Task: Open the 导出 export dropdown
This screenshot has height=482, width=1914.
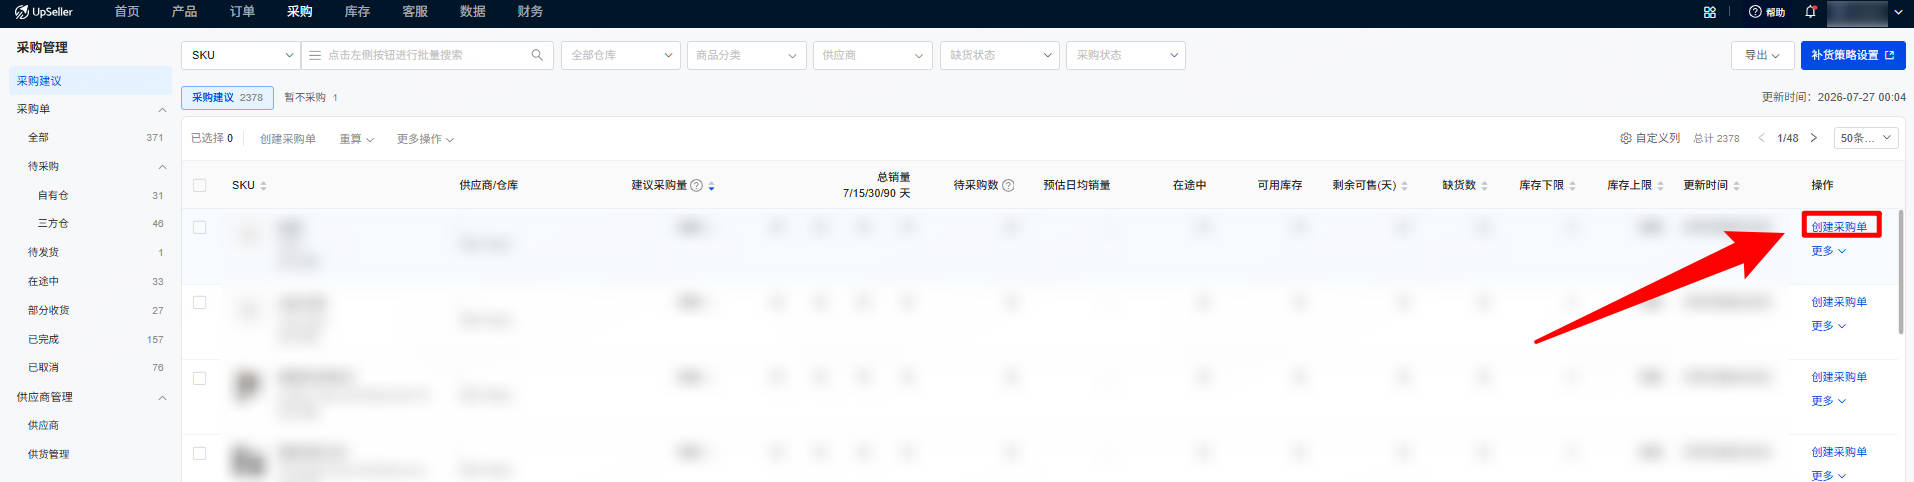Action: point(1762,55)
